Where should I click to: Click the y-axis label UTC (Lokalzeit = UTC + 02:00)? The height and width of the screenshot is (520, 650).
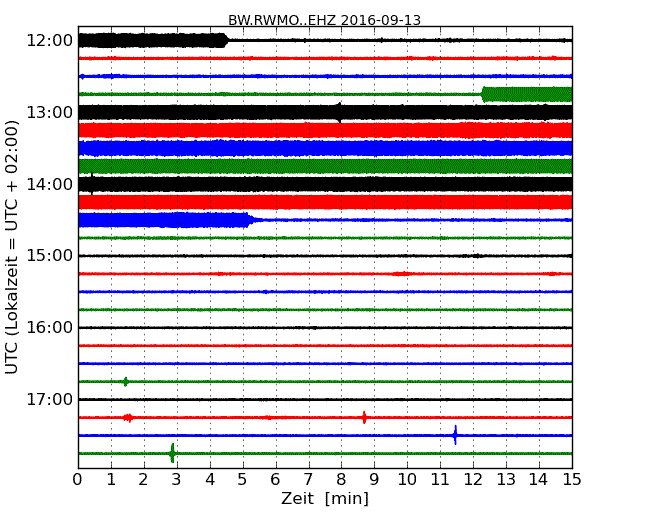click(x=12, y=247)
